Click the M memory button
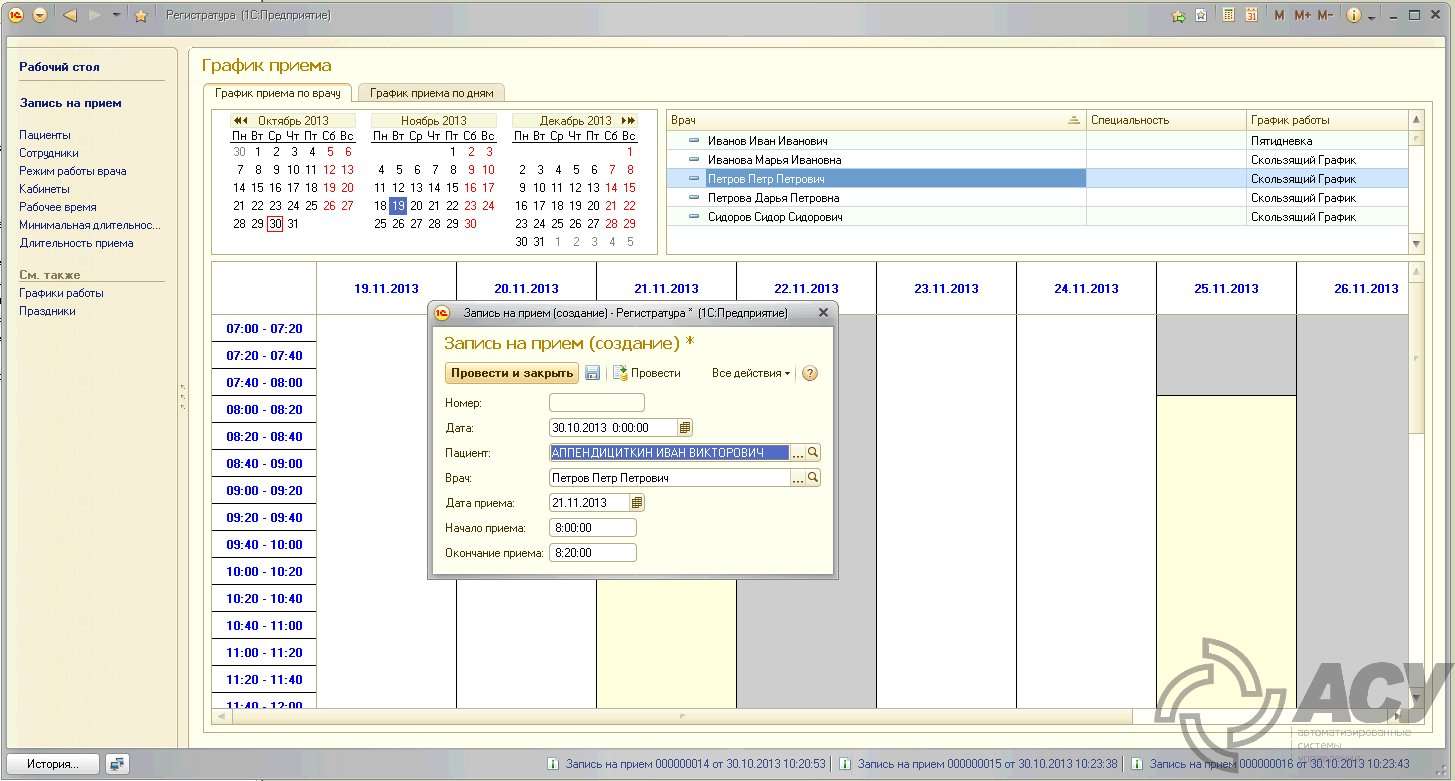 (1279, 15)
